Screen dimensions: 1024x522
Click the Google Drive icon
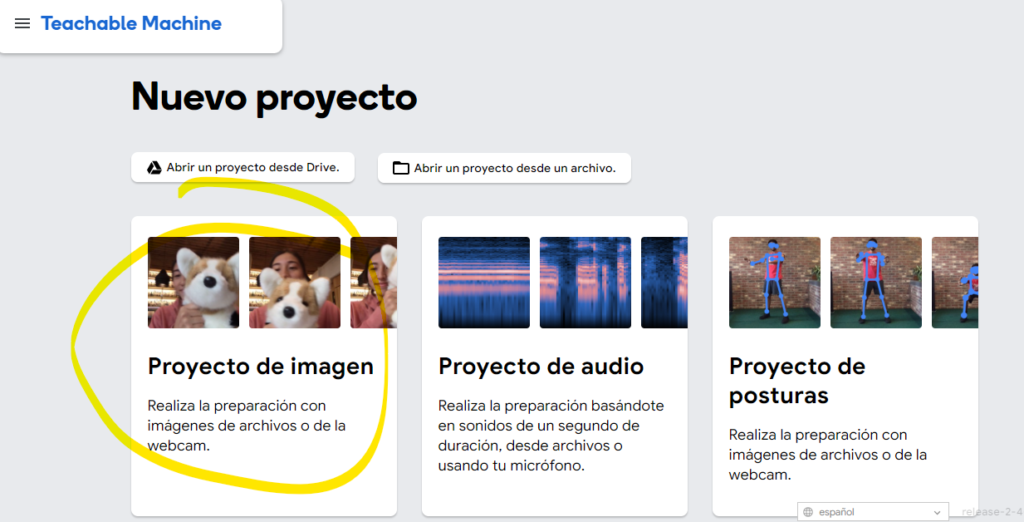coord(154,168)
